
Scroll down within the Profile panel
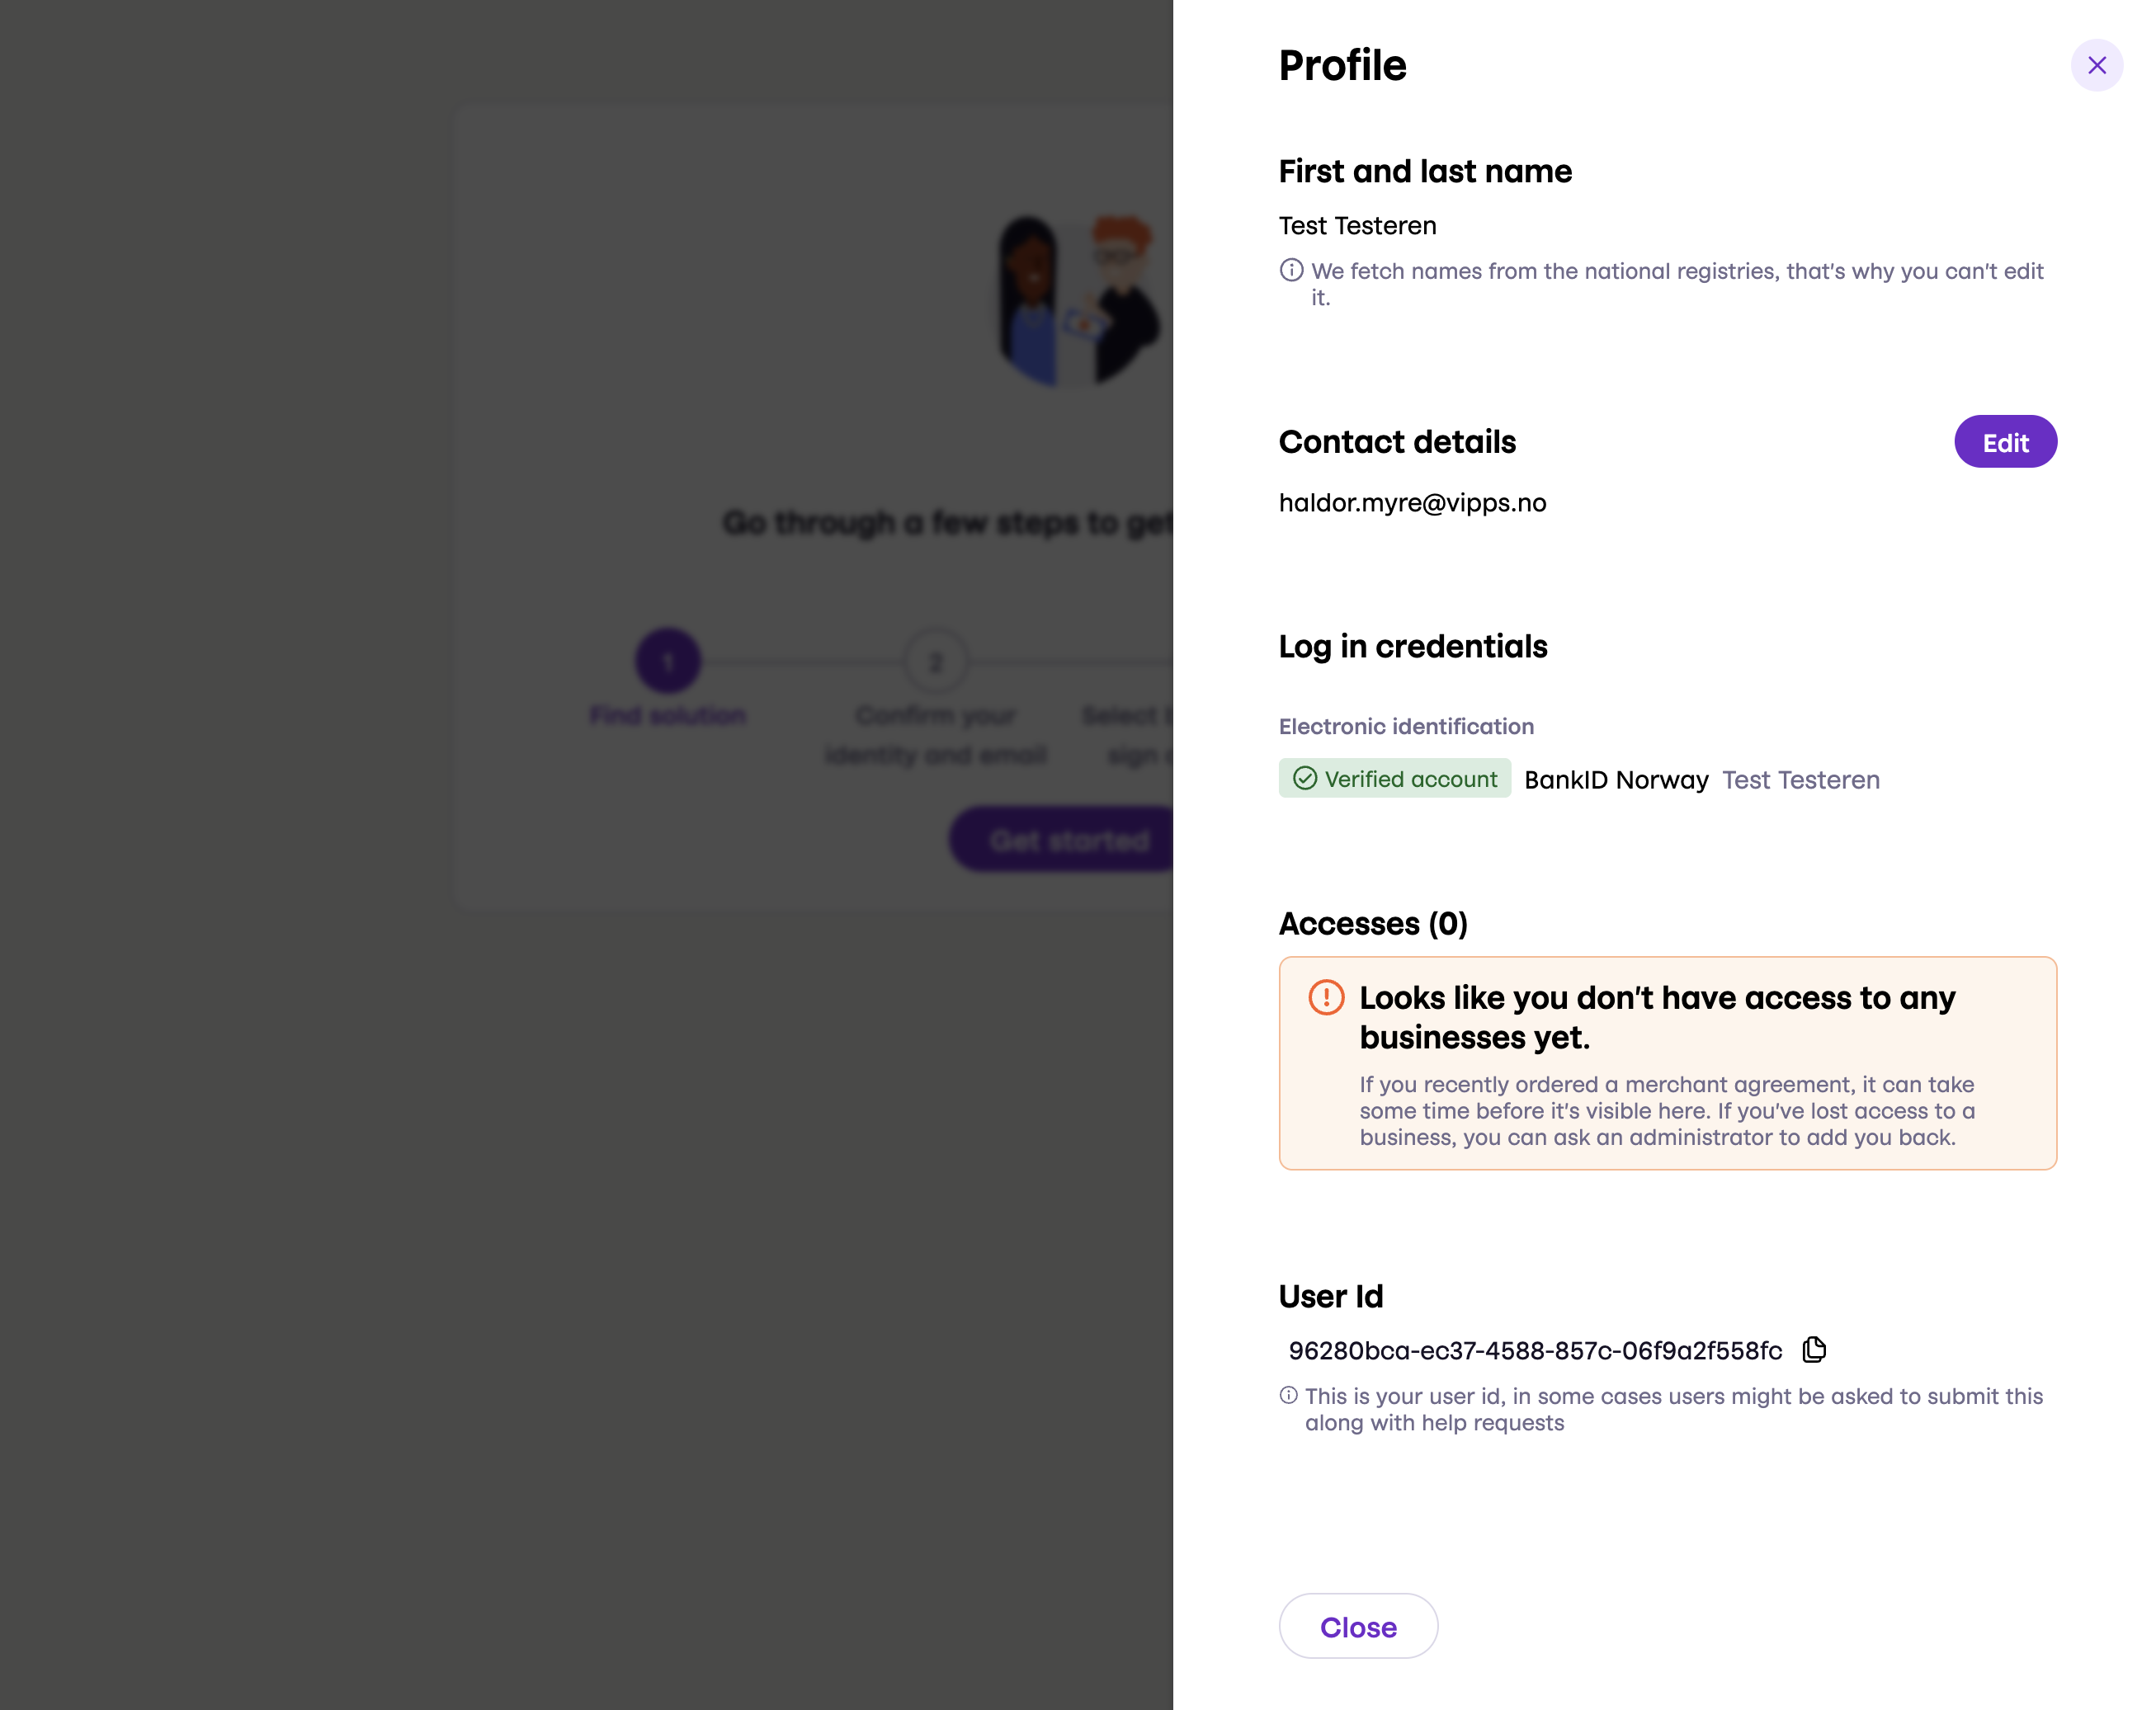[1666, 875]
